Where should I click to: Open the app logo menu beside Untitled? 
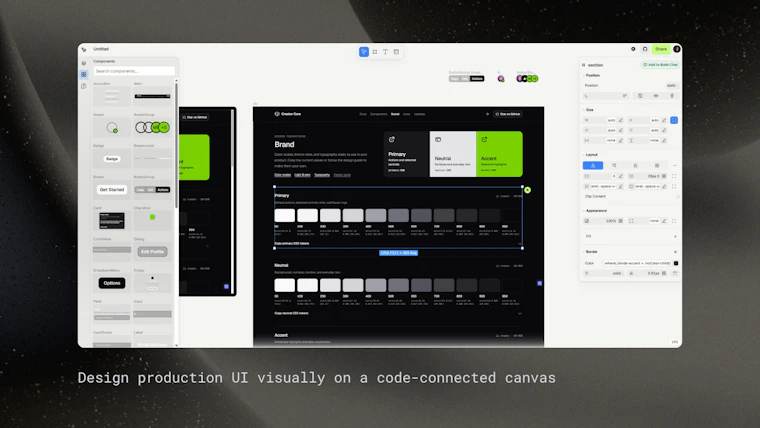click(x=84, y=49)
